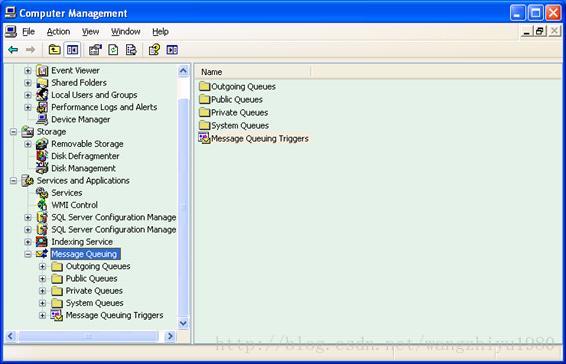This screenshot has width=566, height=364.
Task: Click the Export List toolbar icon
Action: coord(131,49)
